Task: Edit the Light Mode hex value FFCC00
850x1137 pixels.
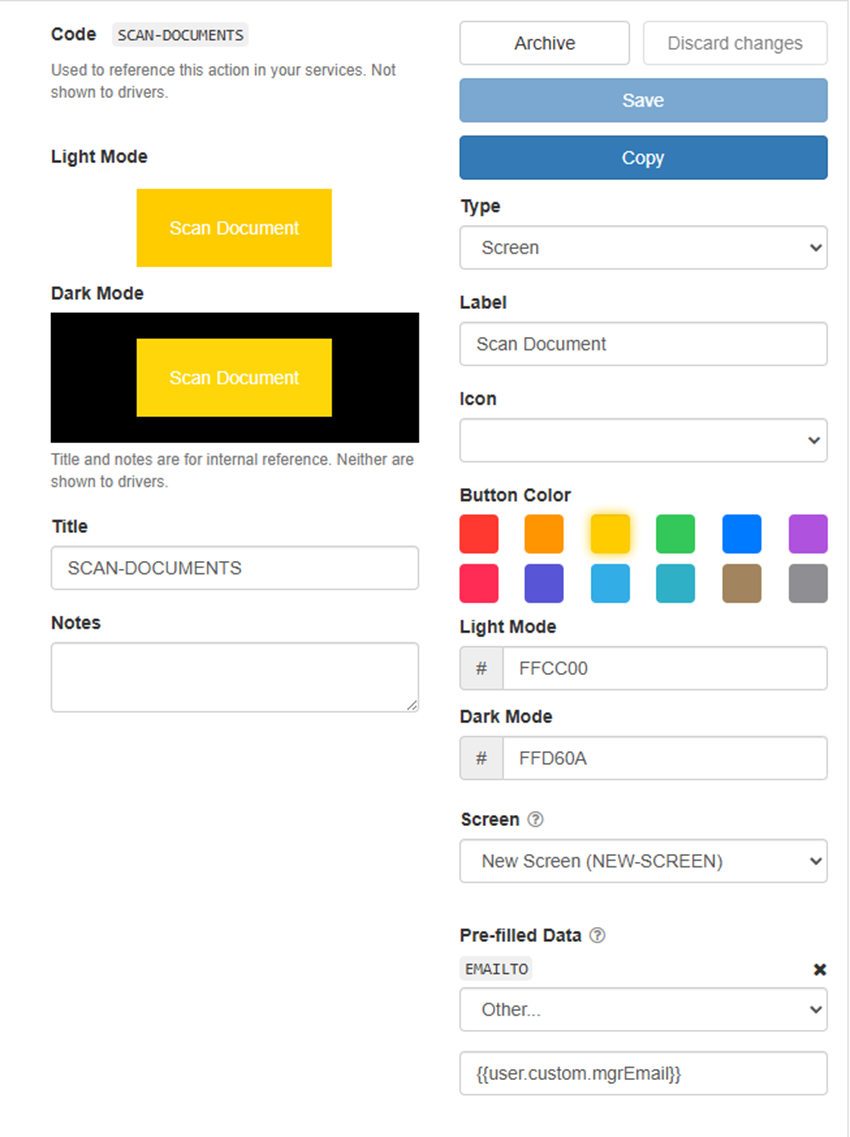Action: click(664, 668)
